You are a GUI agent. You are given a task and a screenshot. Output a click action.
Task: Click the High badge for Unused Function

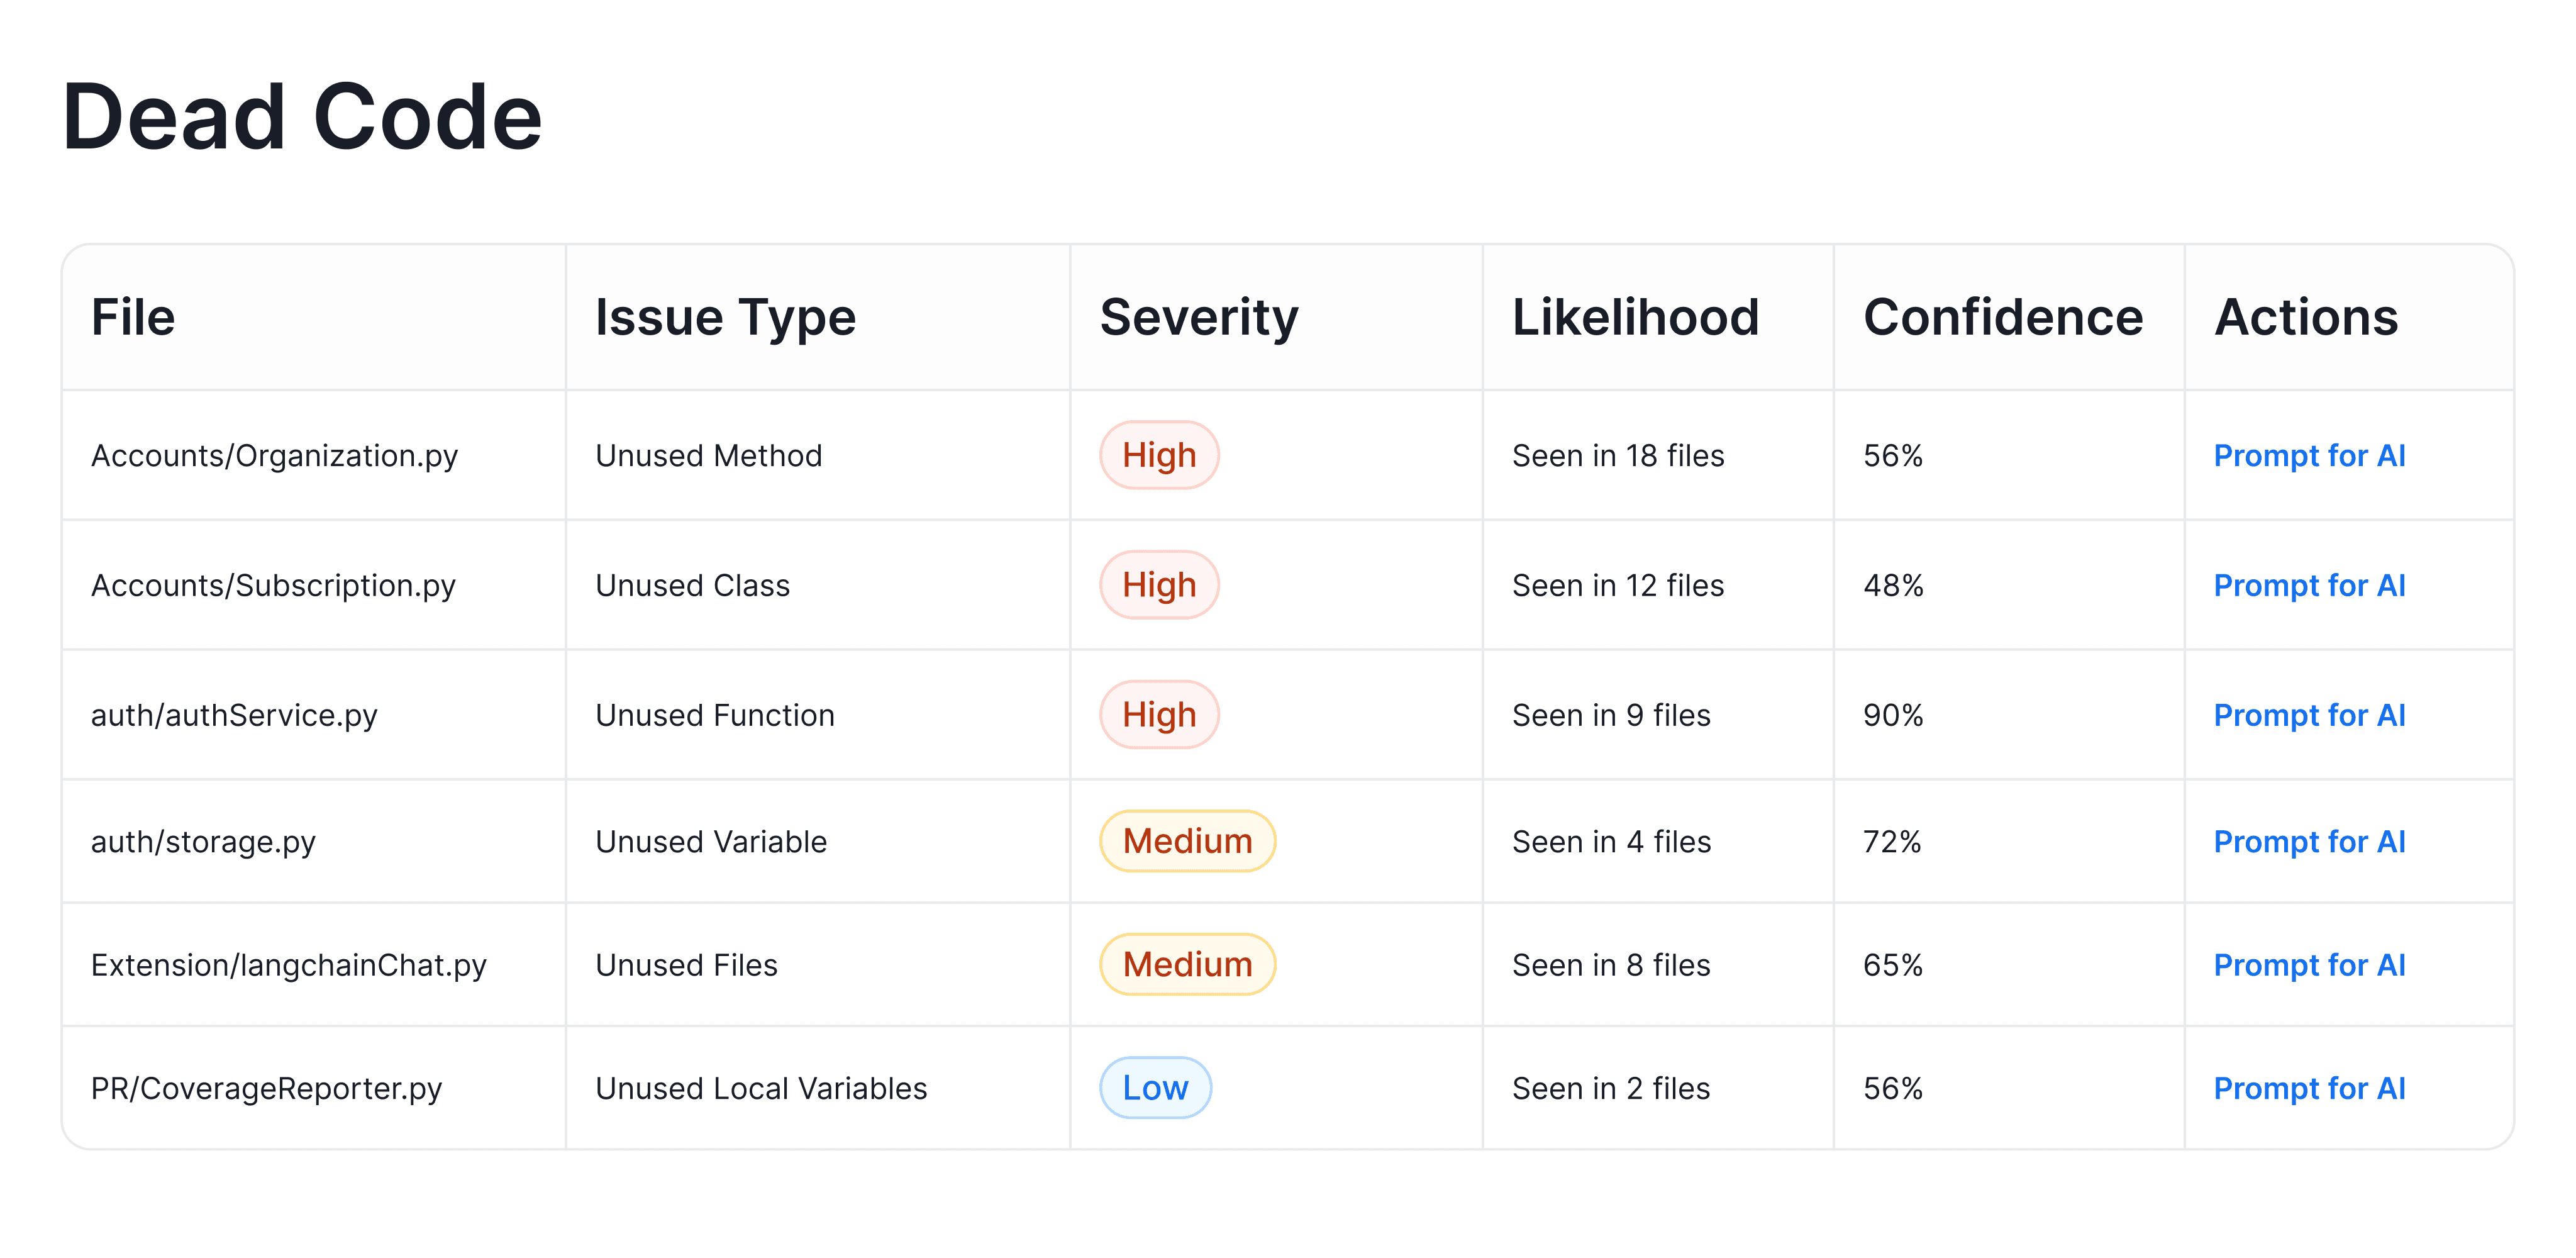pyautogui.click(x=1158, y=716)
